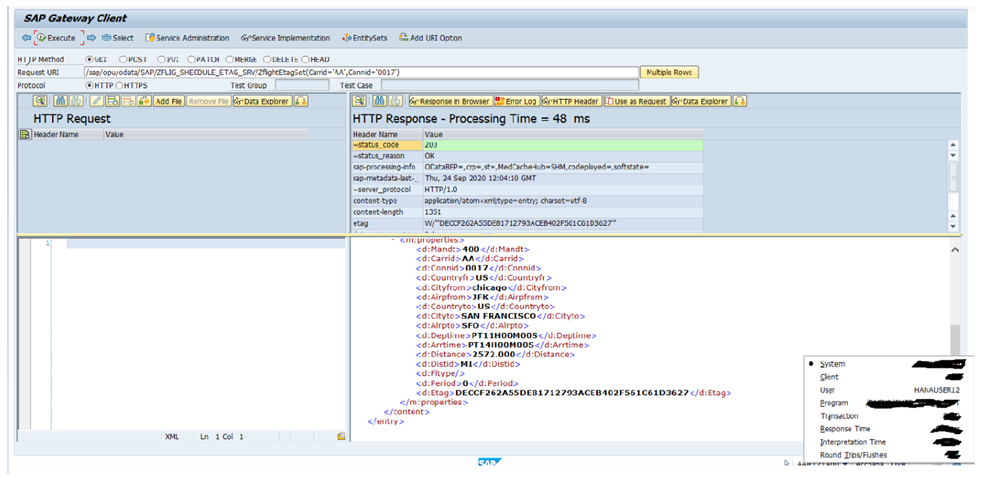The height and width of the screenshot is (479, 987).
Task: Select System in status popup menu
Action: [x=833, y=364]
